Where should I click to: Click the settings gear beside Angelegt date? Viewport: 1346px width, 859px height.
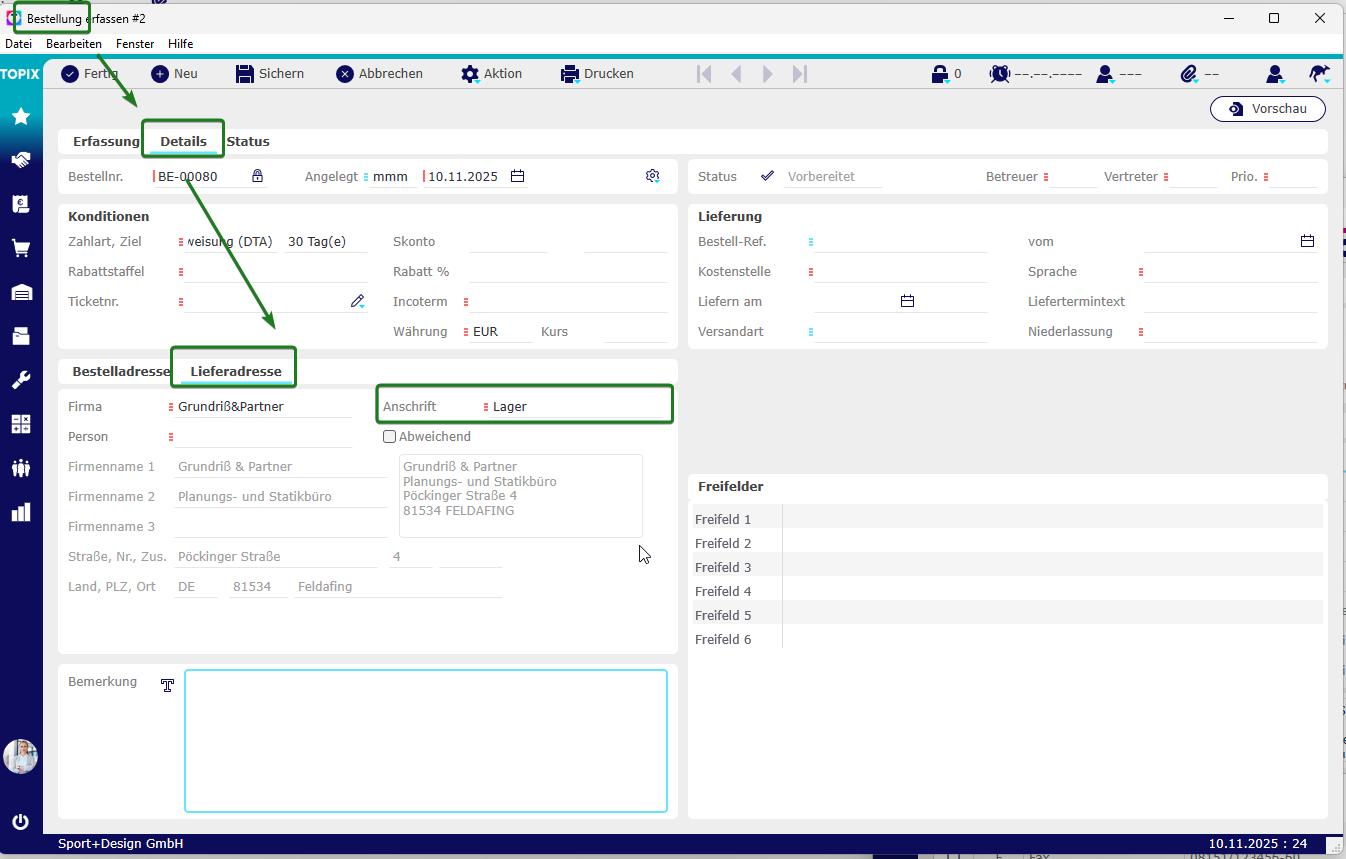[653, 176]
